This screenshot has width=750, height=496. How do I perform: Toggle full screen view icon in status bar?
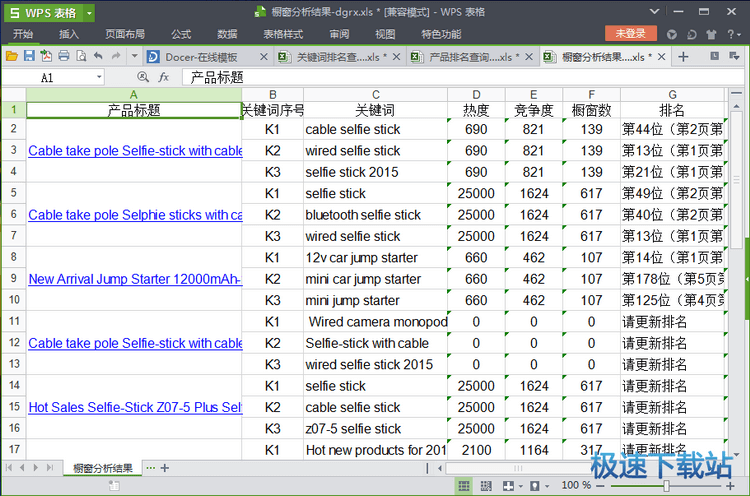pyautogui.click(x=508, y=486)
